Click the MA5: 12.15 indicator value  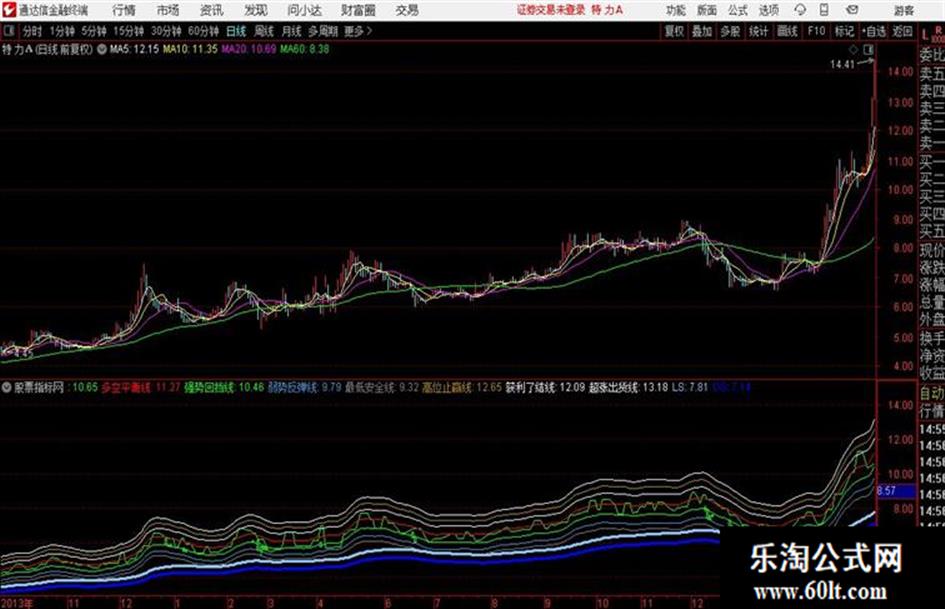click(134, 49)
